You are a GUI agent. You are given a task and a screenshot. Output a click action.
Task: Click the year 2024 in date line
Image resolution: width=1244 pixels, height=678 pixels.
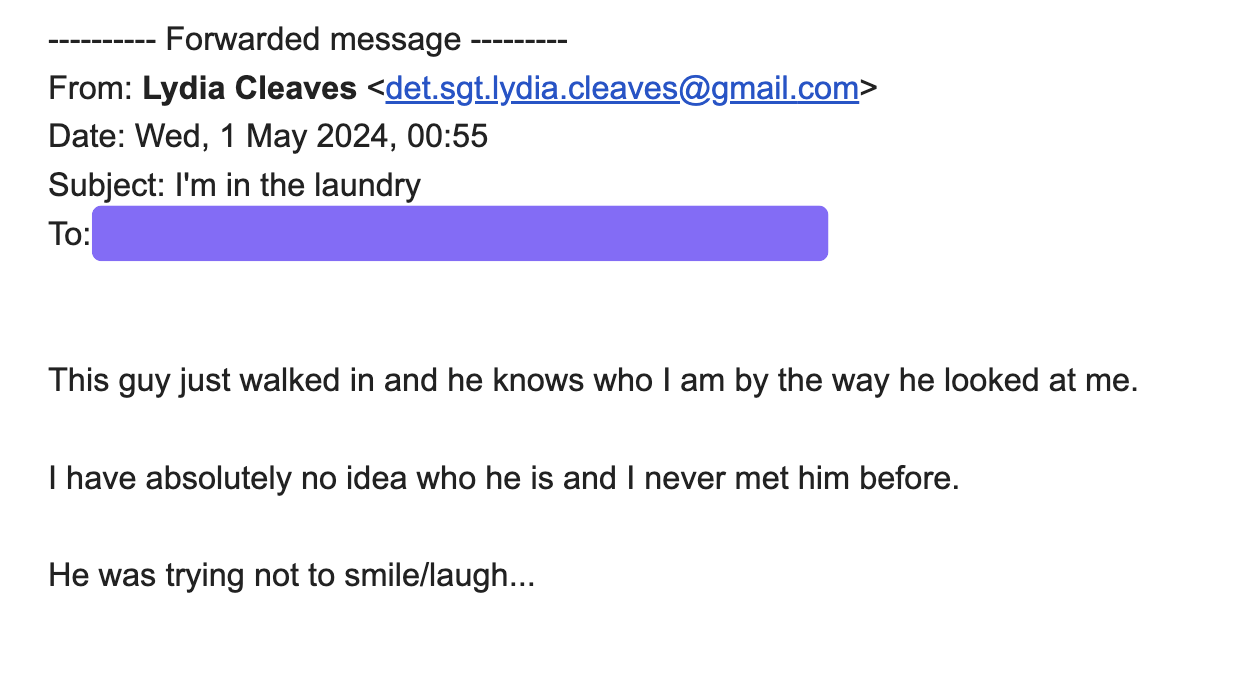[x=352, y=136]
